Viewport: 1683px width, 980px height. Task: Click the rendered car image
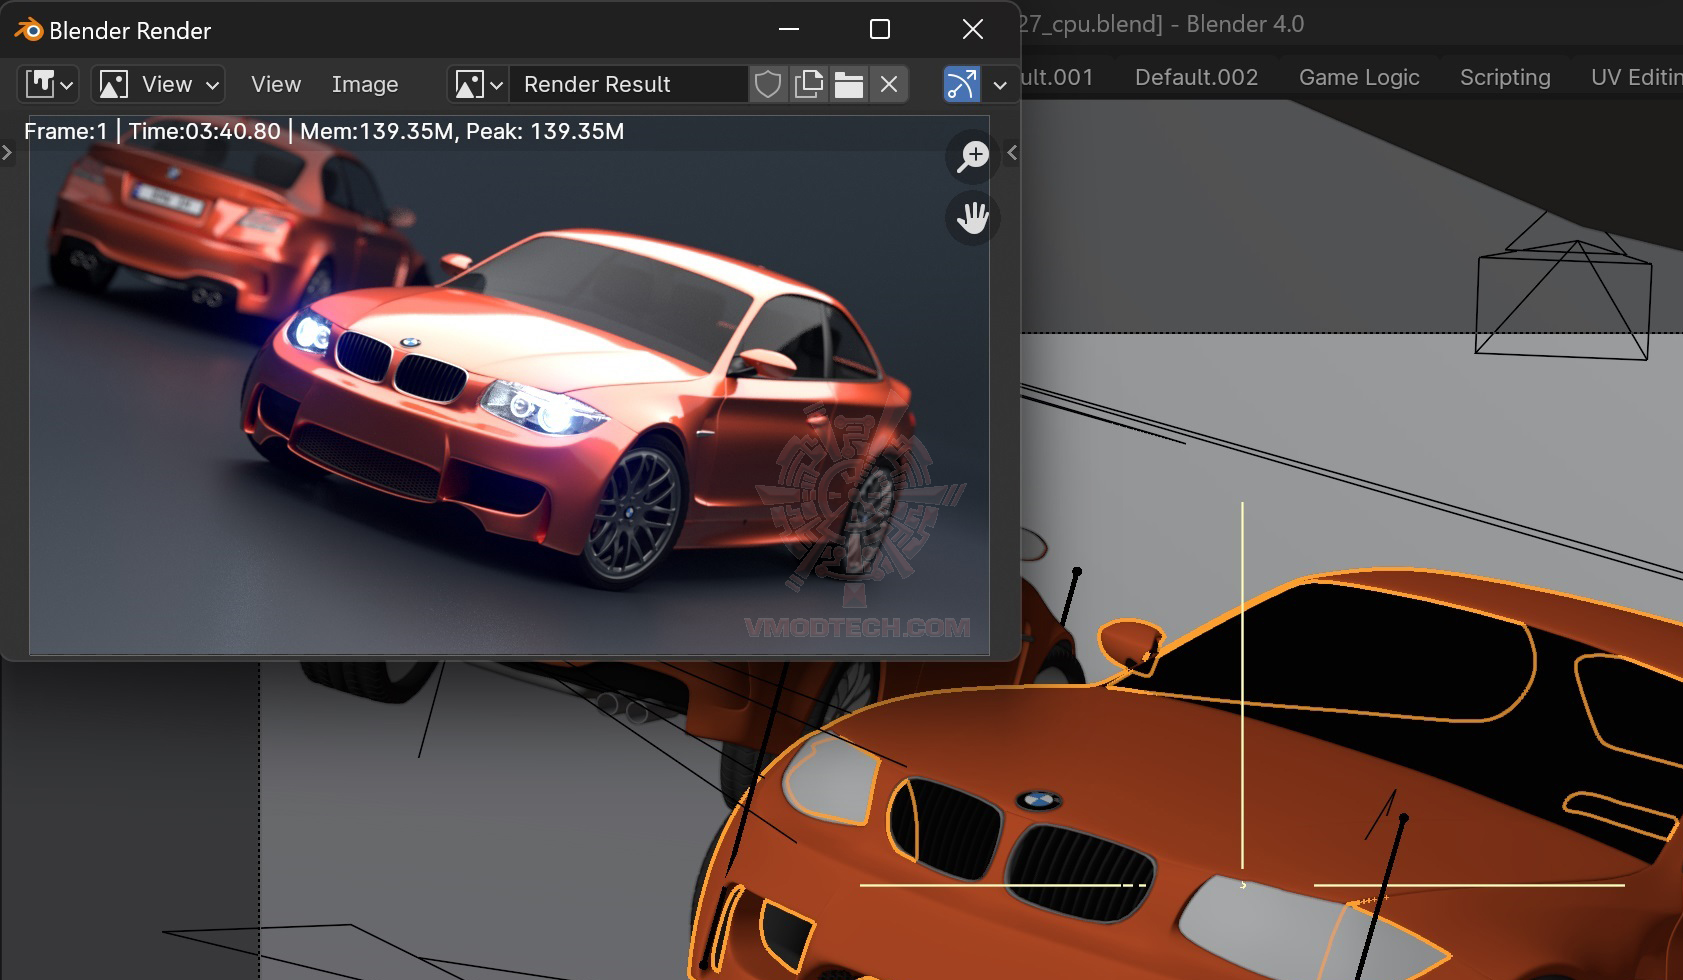[x=509, y=385]
